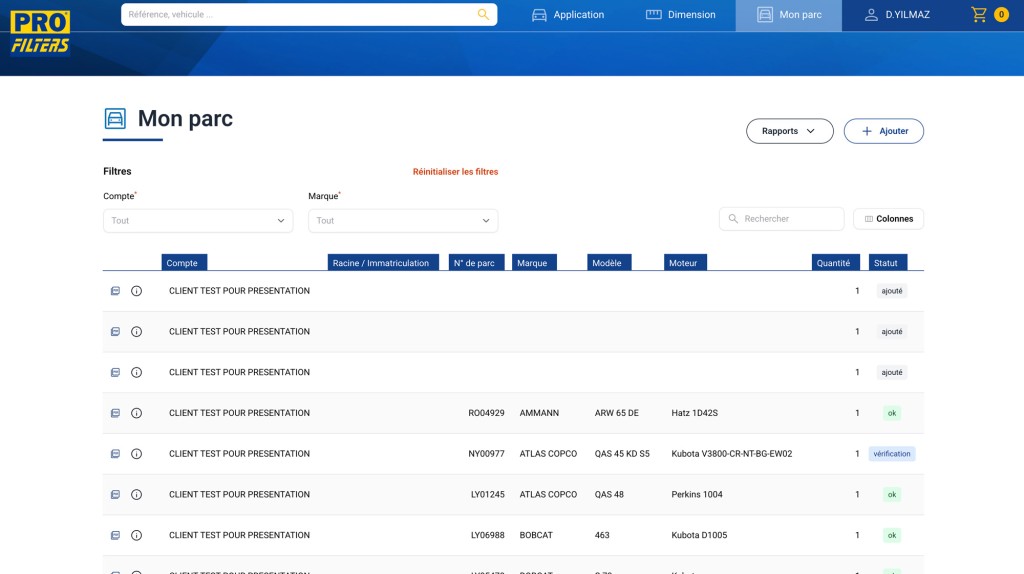1024x574 pixels.
Task: Open the Compte filter dropdown
Action: (x=198, y=221)
